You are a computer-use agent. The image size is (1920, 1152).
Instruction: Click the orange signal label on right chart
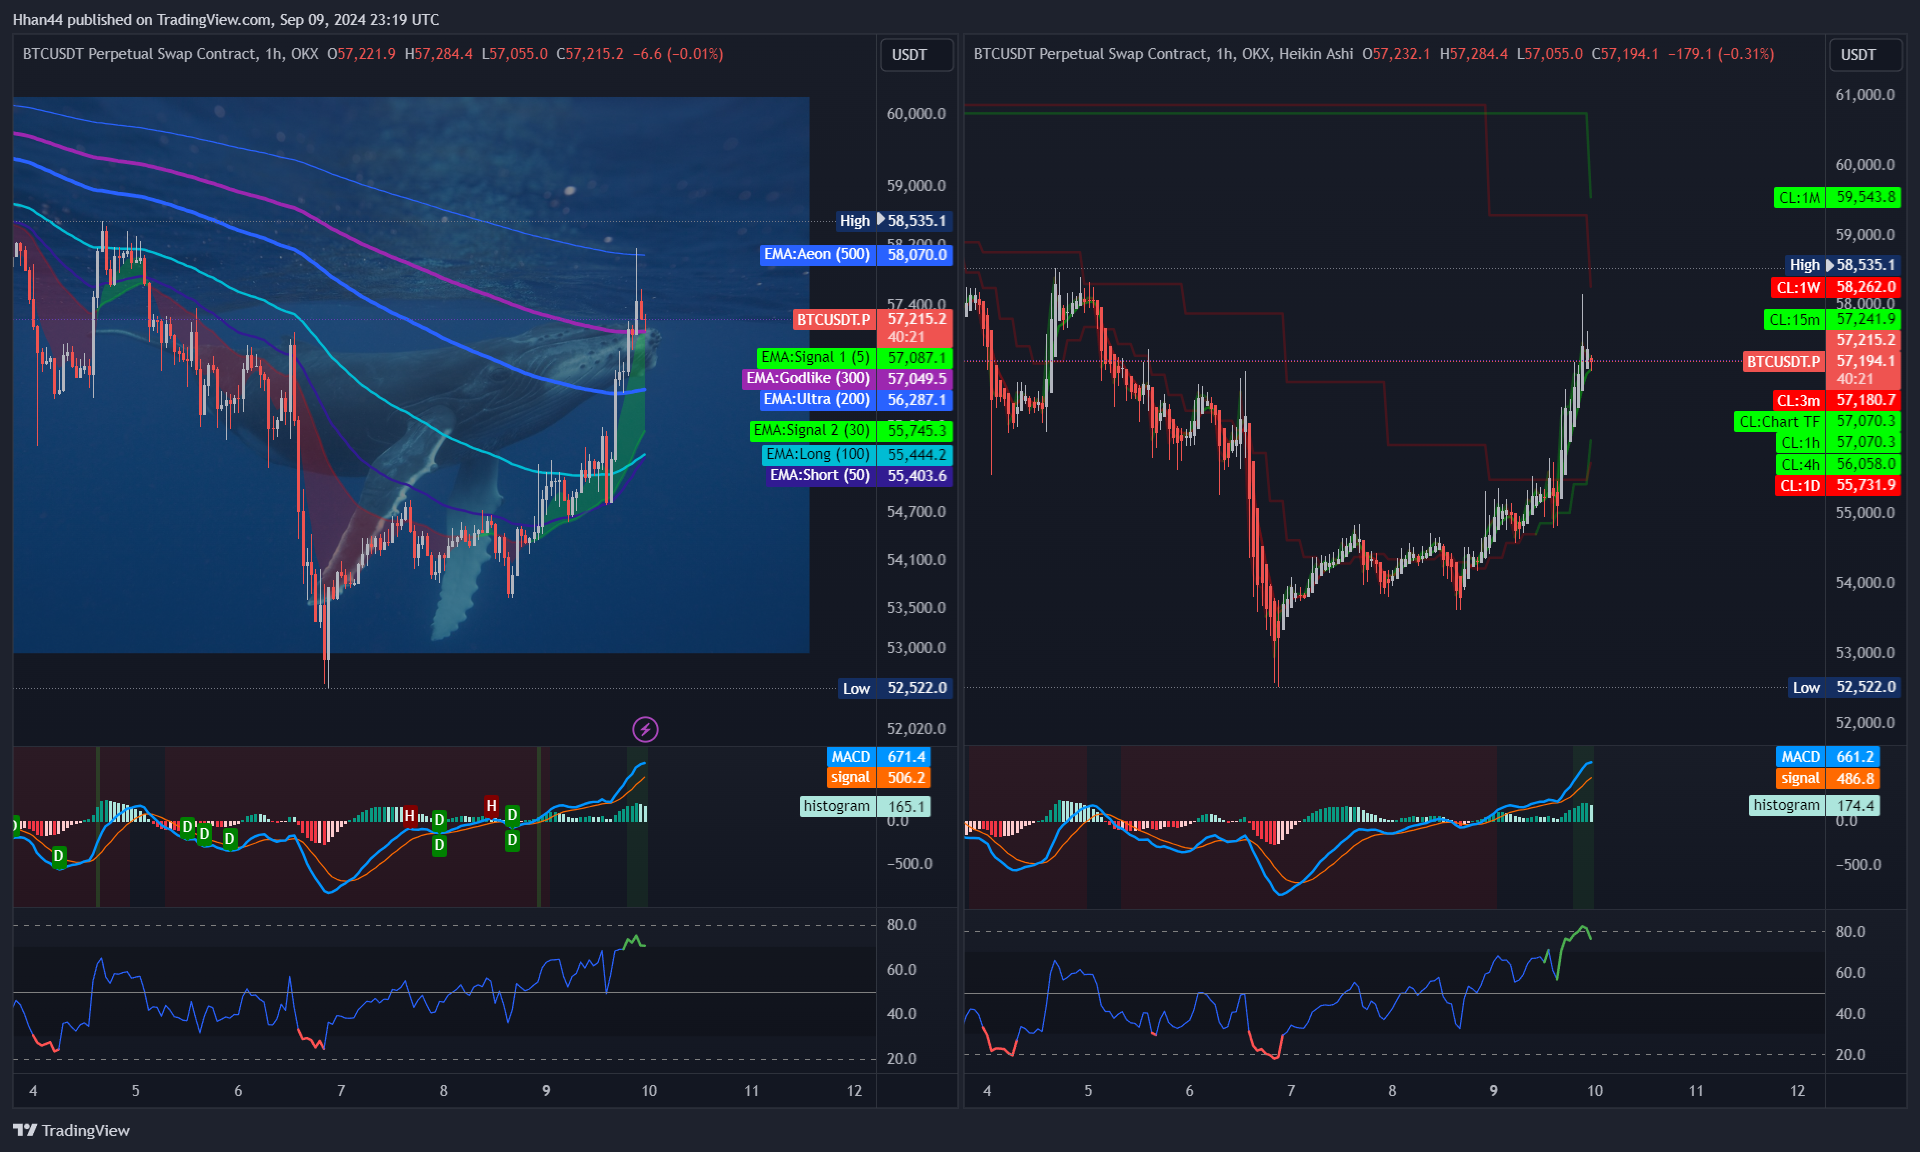(x=1801, y=778)
